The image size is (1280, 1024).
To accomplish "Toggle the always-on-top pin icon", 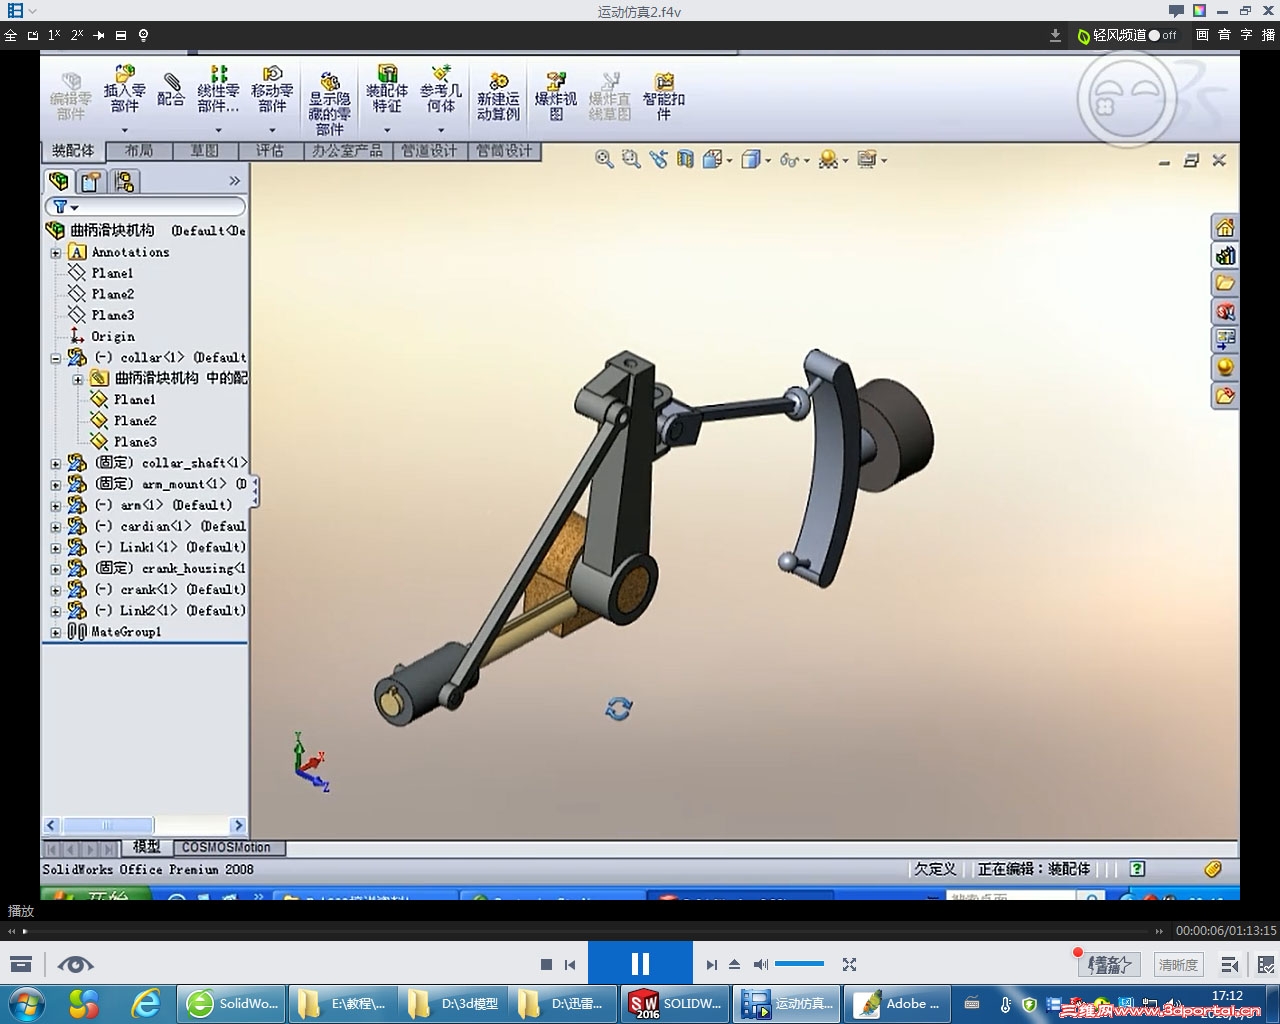I will (99, 35).
